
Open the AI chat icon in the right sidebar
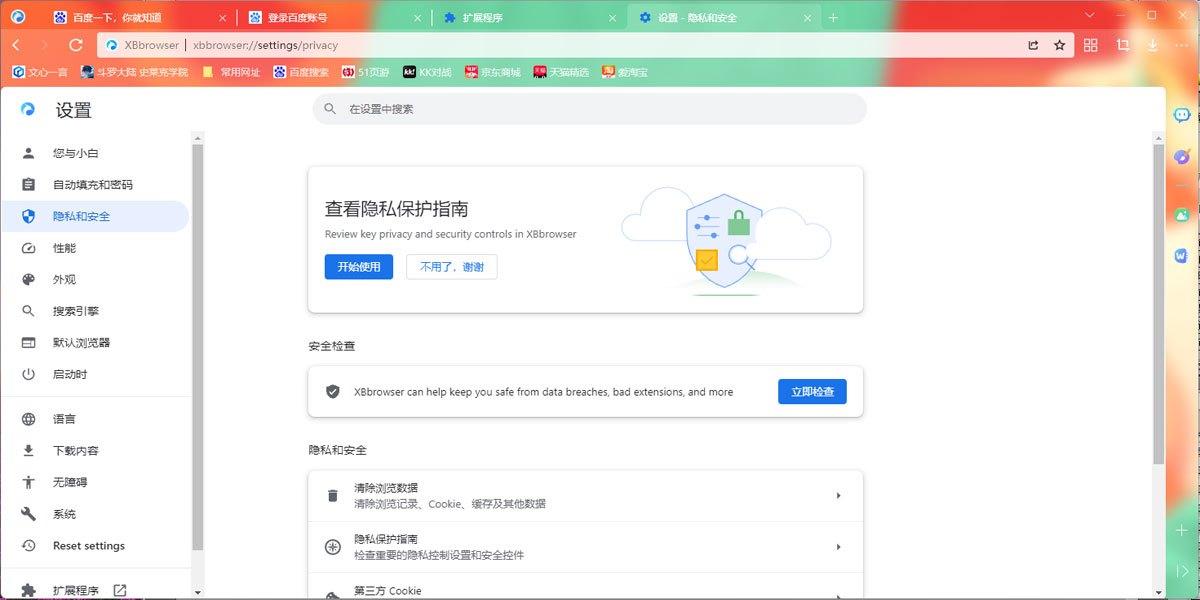pos(1181,115)
